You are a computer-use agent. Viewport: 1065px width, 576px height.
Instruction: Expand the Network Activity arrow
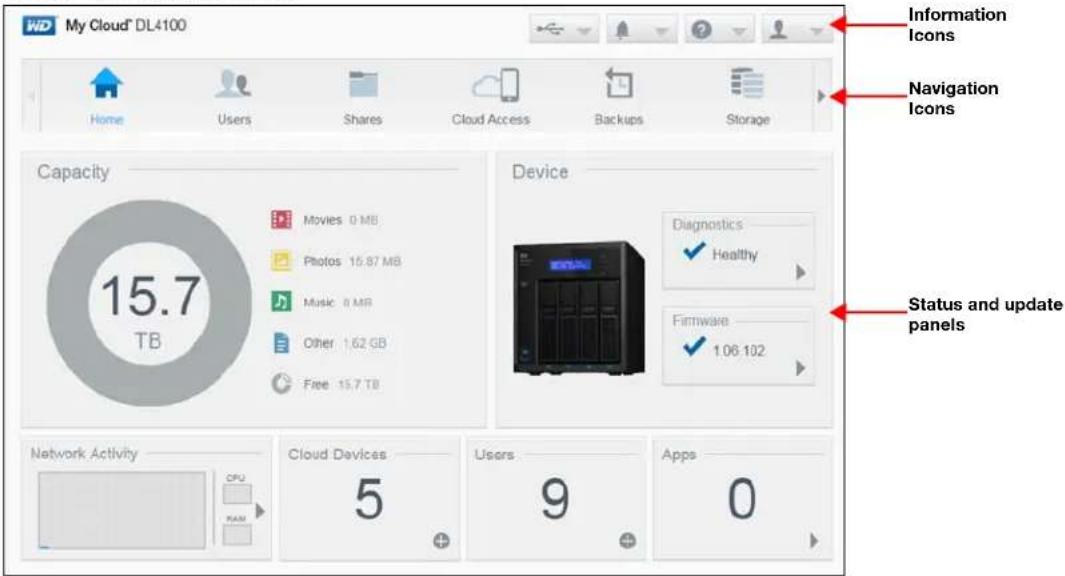click(x=260, y=511)
